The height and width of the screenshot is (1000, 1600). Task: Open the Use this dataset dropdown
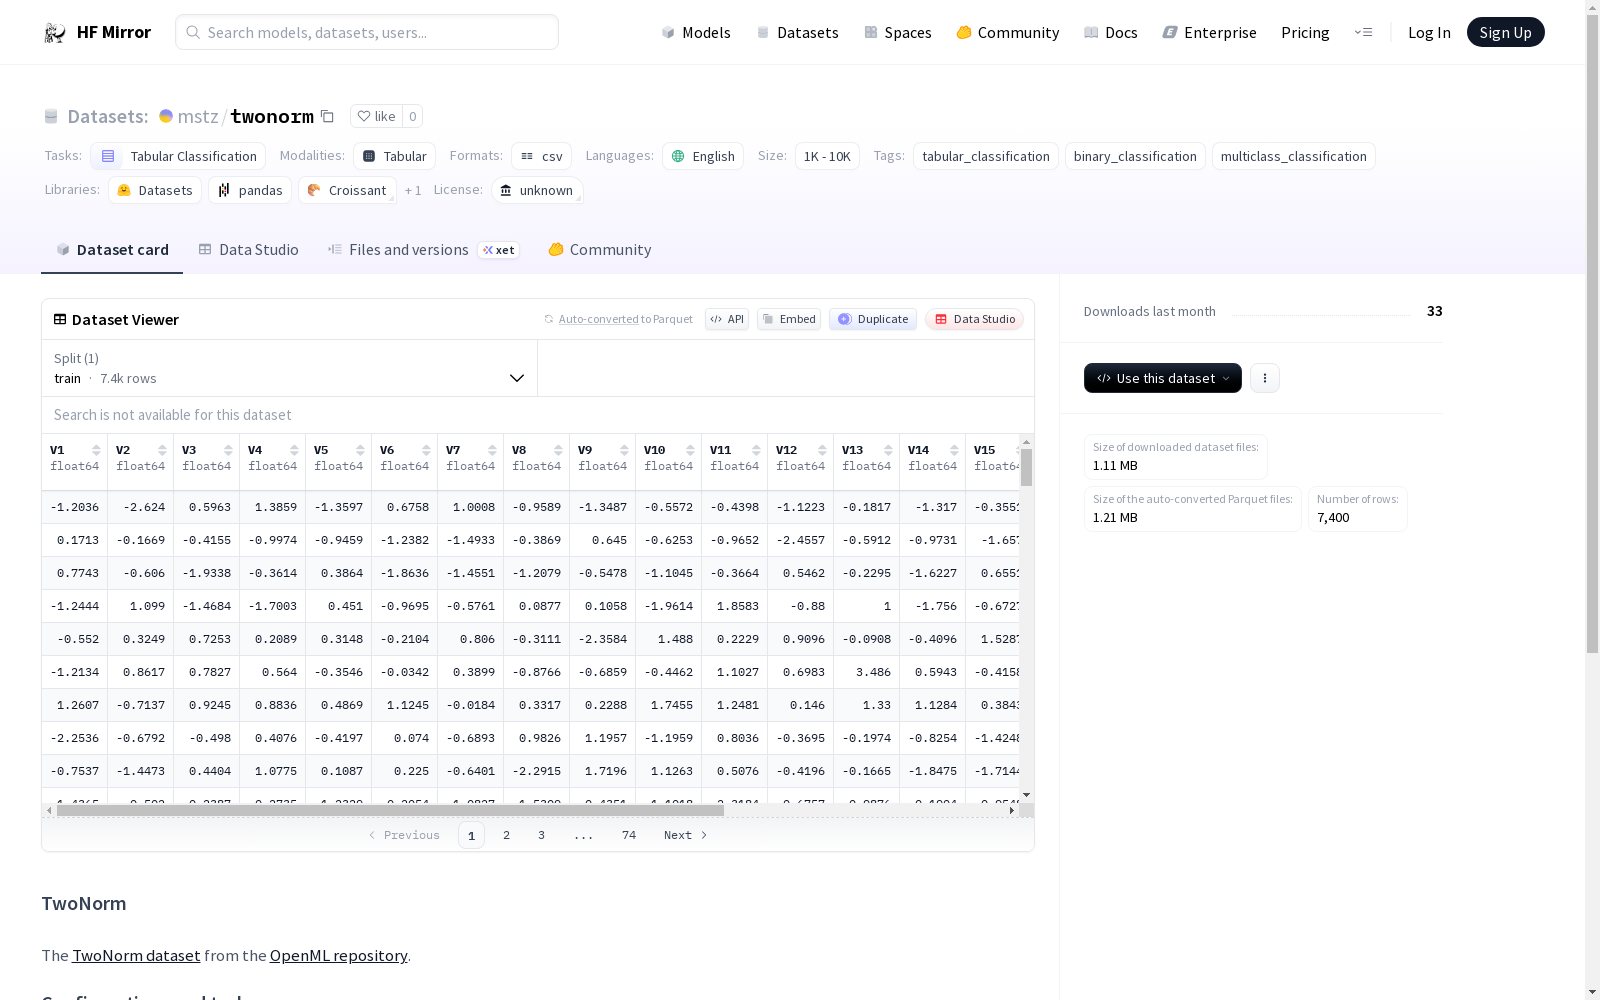[1162, 378]
